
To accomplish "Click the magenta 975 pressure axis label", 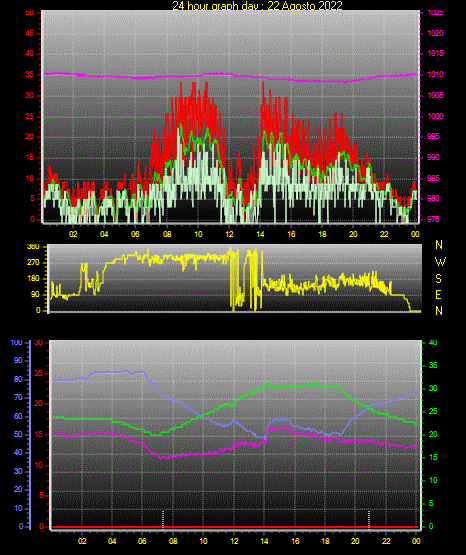I will [x=433, y=219].
